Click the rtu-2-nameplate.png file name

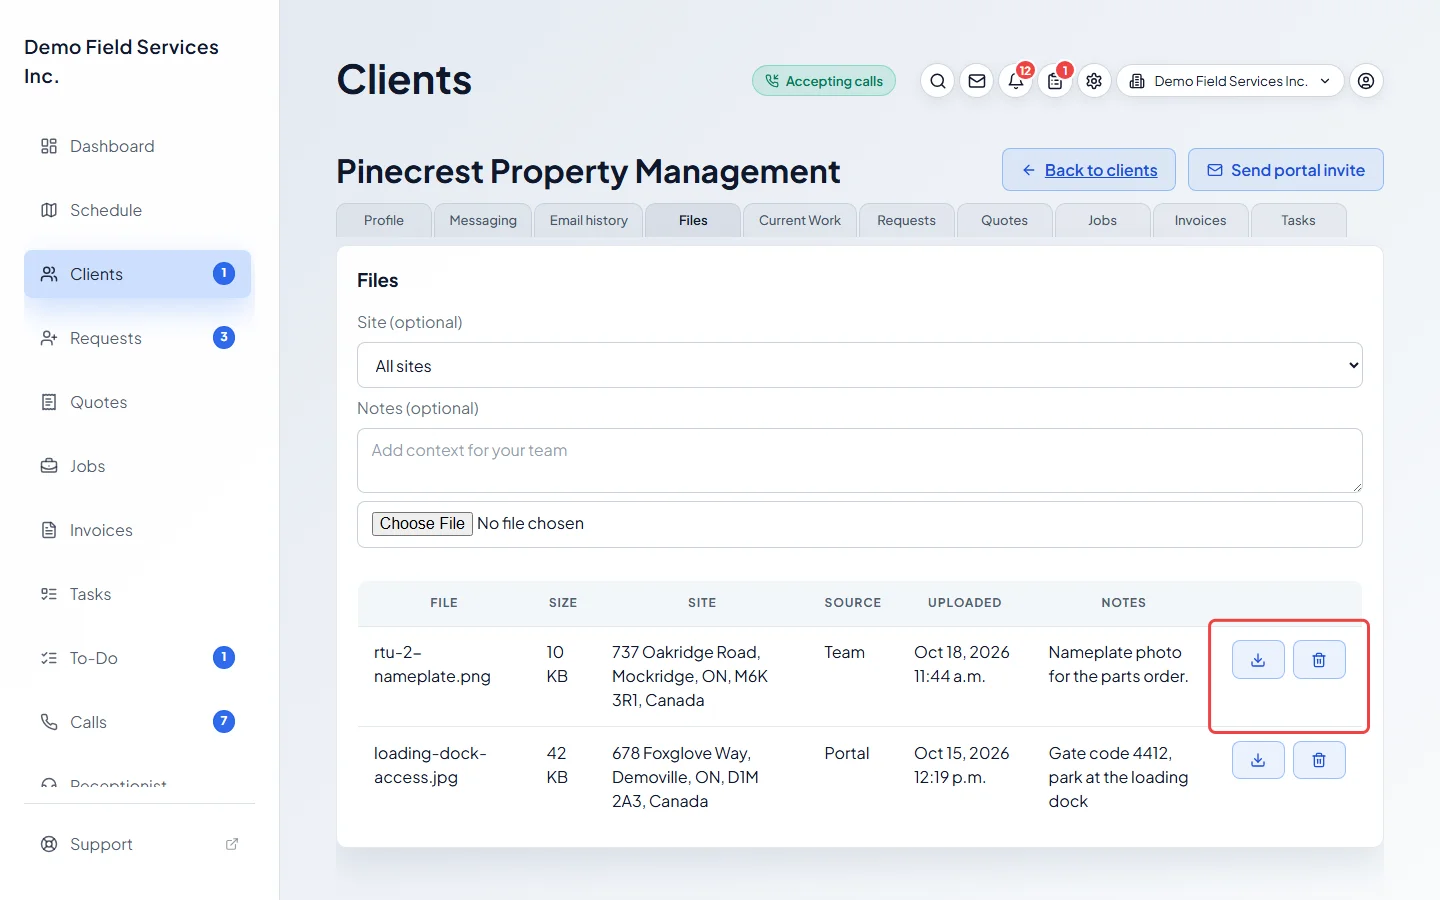(x=432, y=664)
